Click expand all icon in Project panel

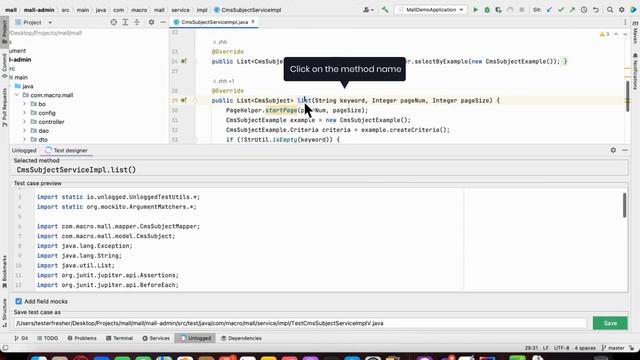[125, 22]
